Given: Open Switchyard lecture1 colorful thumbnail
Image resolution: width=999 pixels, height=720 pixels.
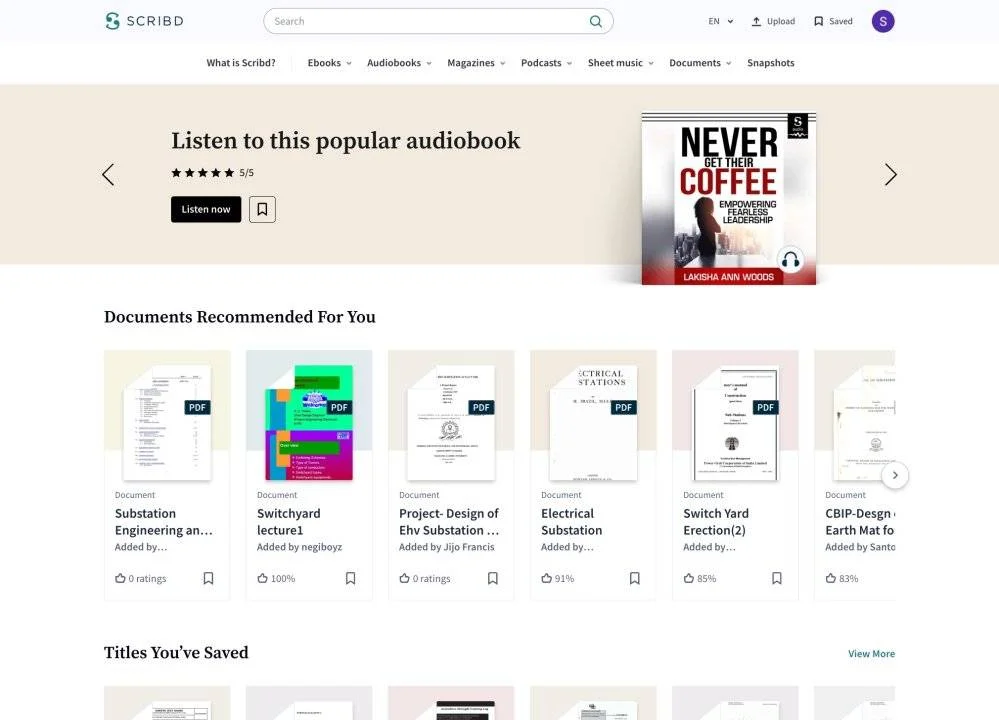Looking at the screenshot, I should 309,423.
